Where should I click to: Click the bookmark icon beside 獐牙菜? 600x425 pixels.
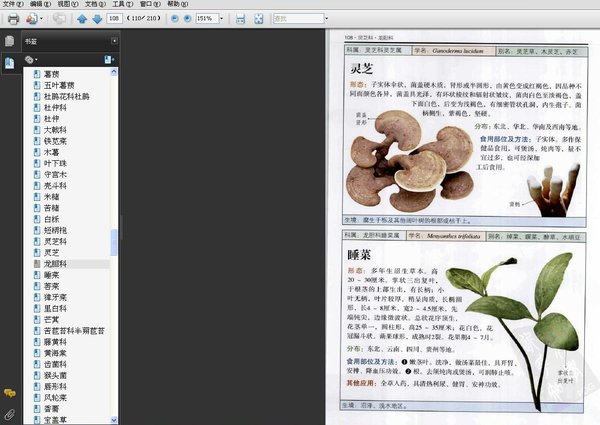37,297
